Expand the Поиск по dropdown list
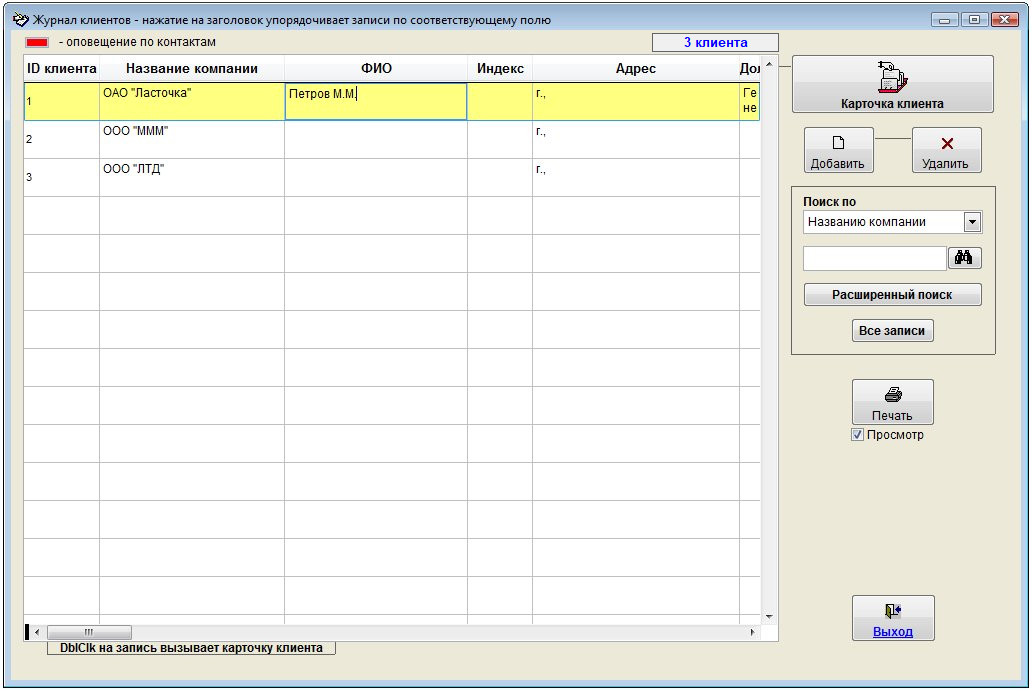Viewport: 1032px width, 691px height. click(x=971, y=222)
